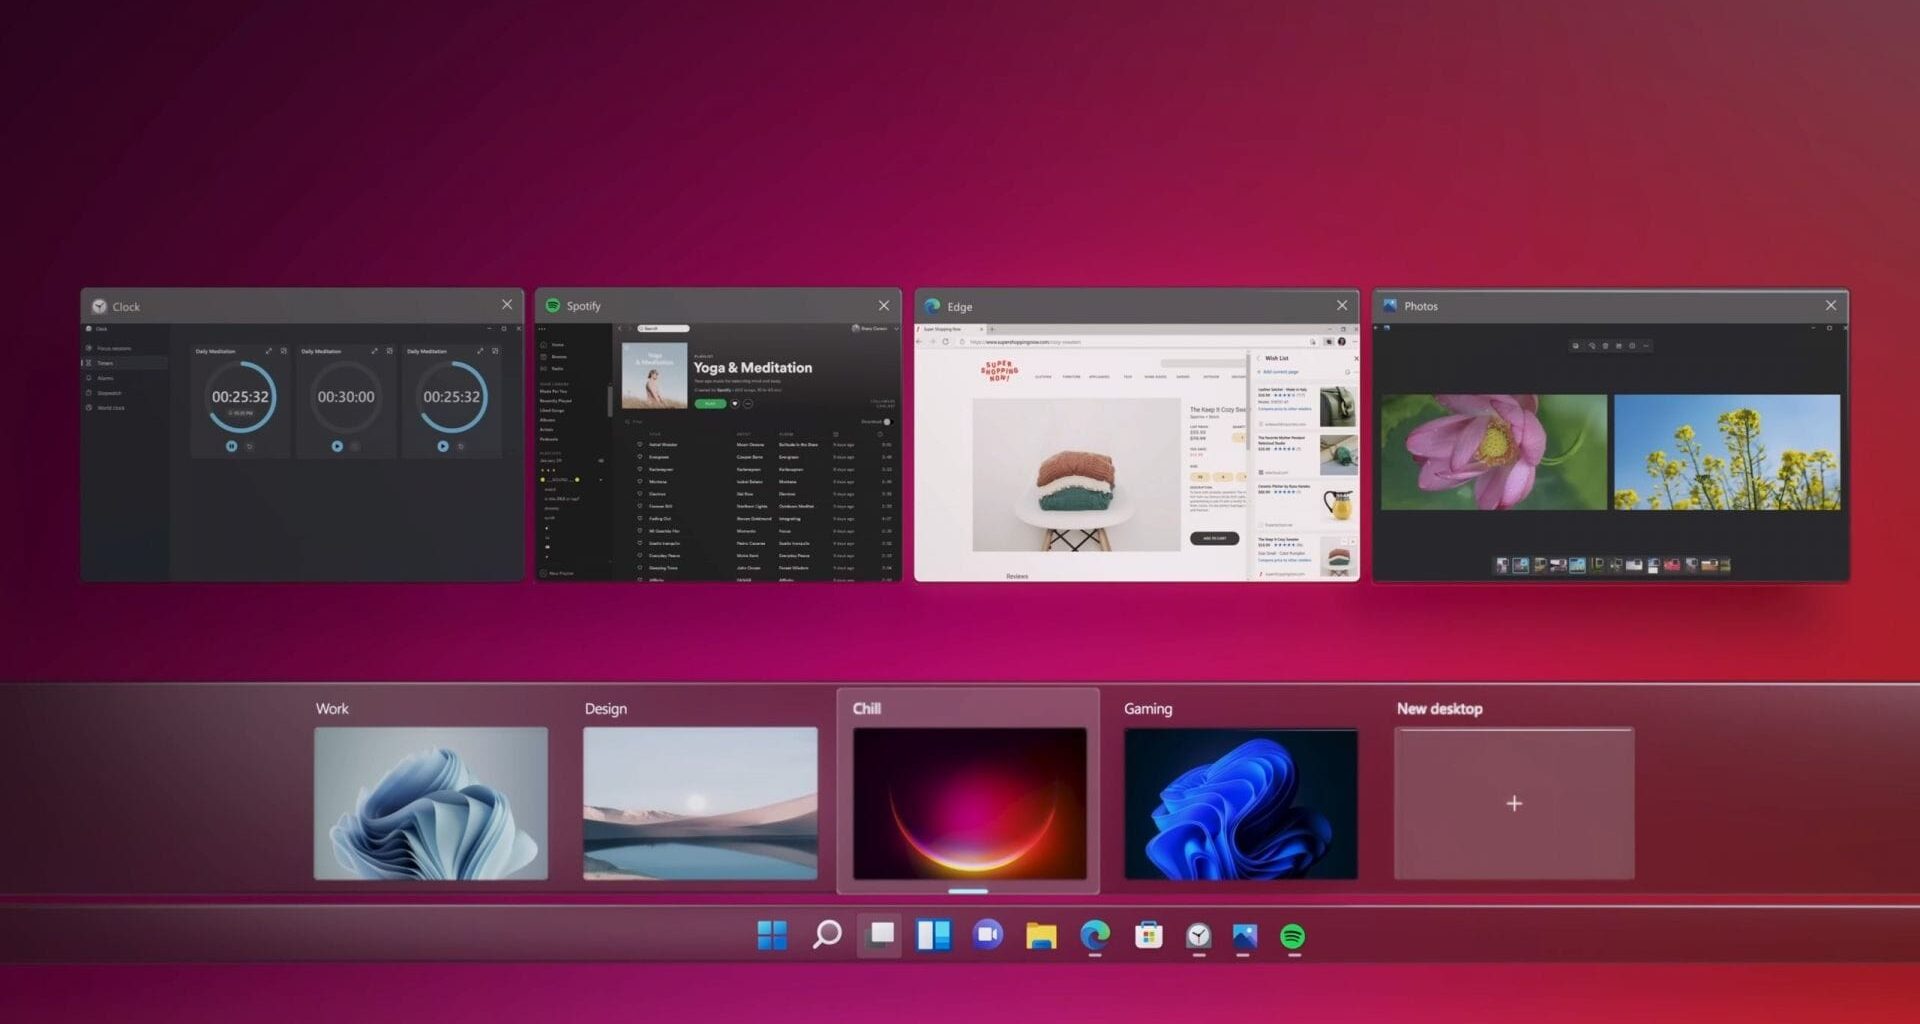Image resolution: width=1920 pixels, height=1024 pixels.
Task: Open Edge's settings menu with the ellipsis
Action: pos(1353,341)
